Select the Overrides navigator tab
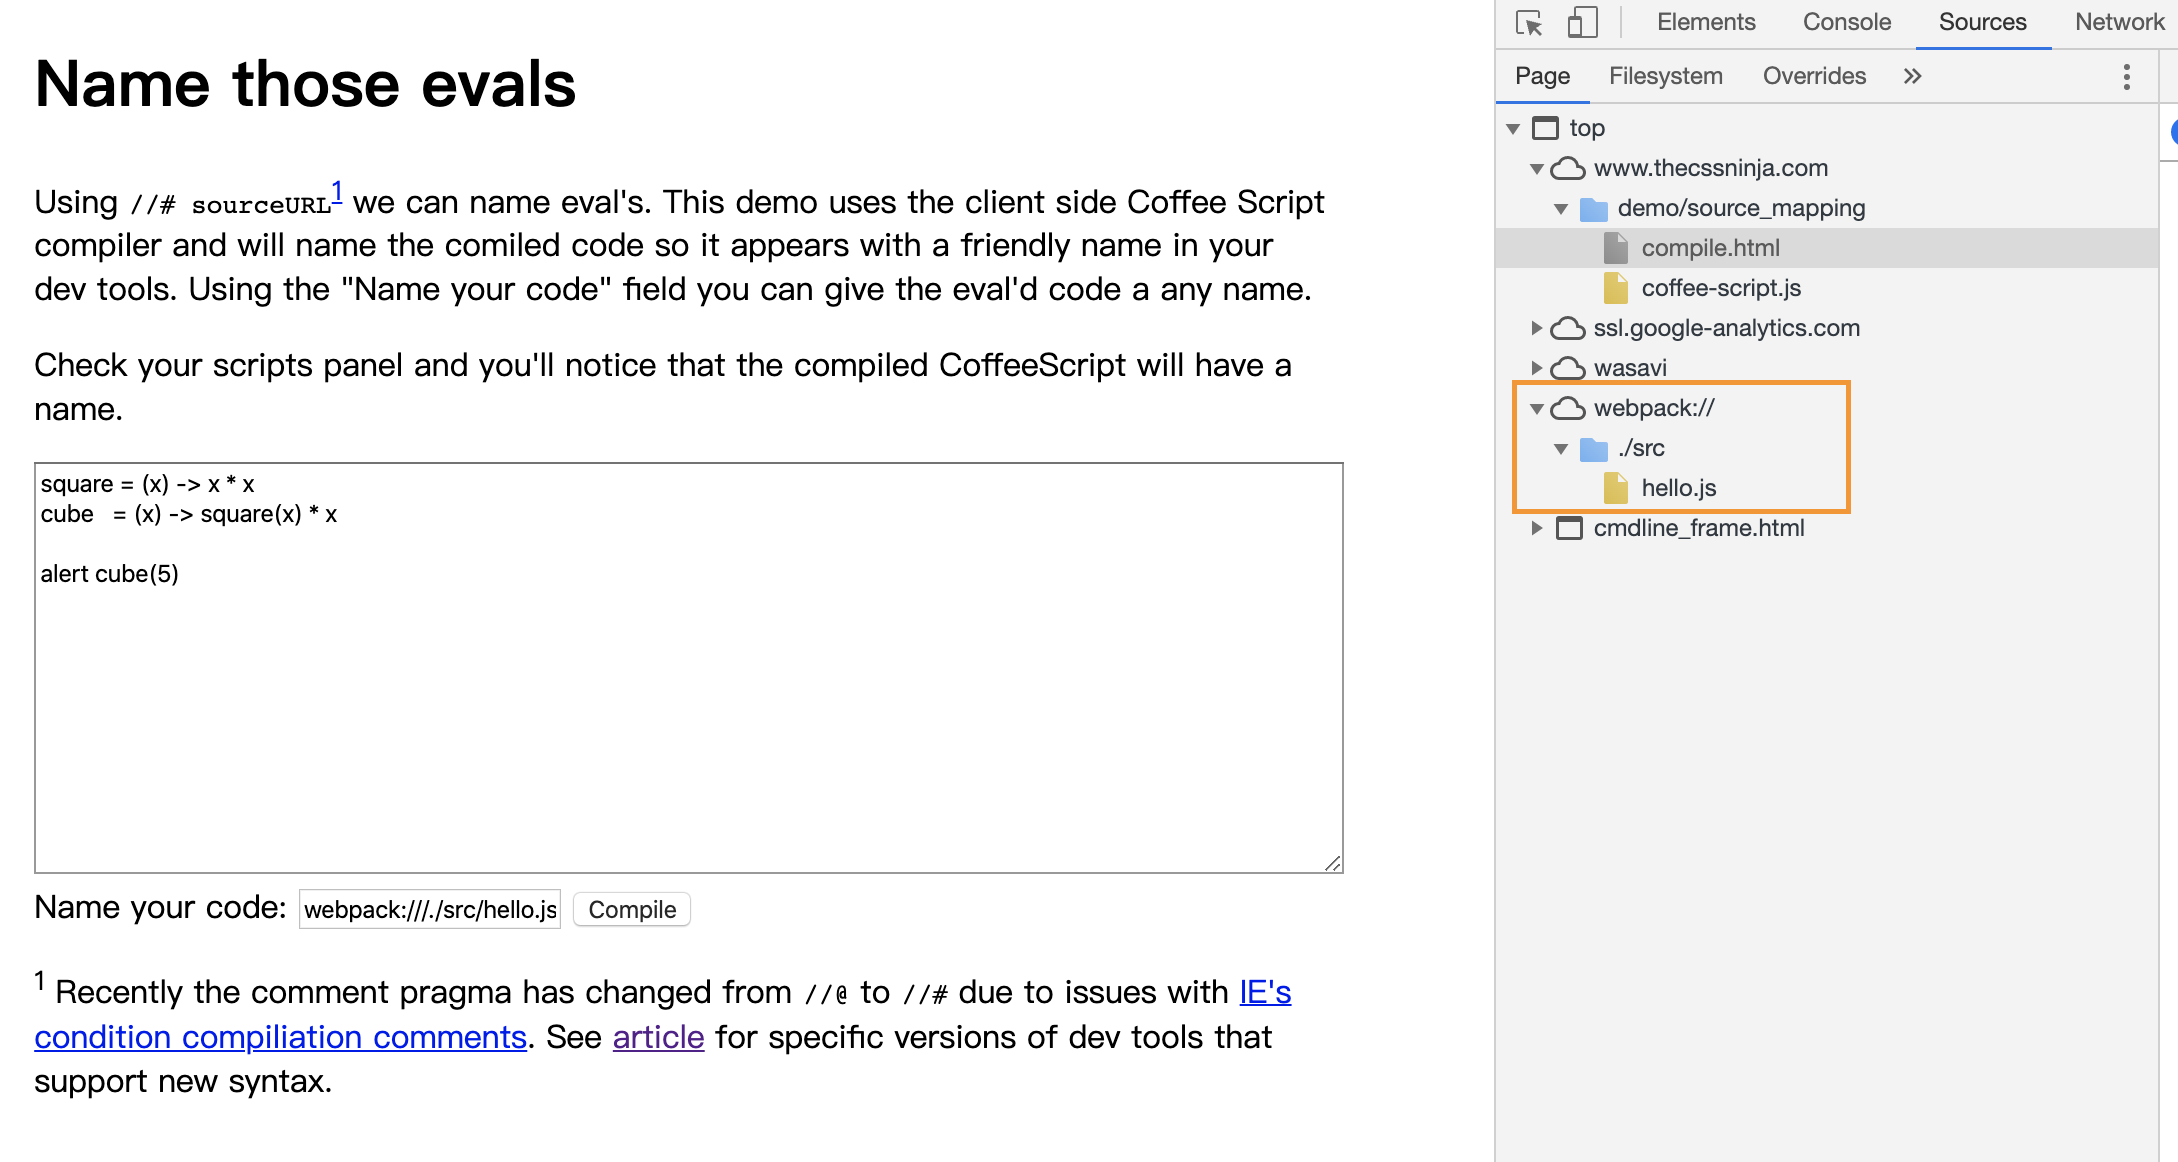 pyautogui.click(x=1814, y=76)
